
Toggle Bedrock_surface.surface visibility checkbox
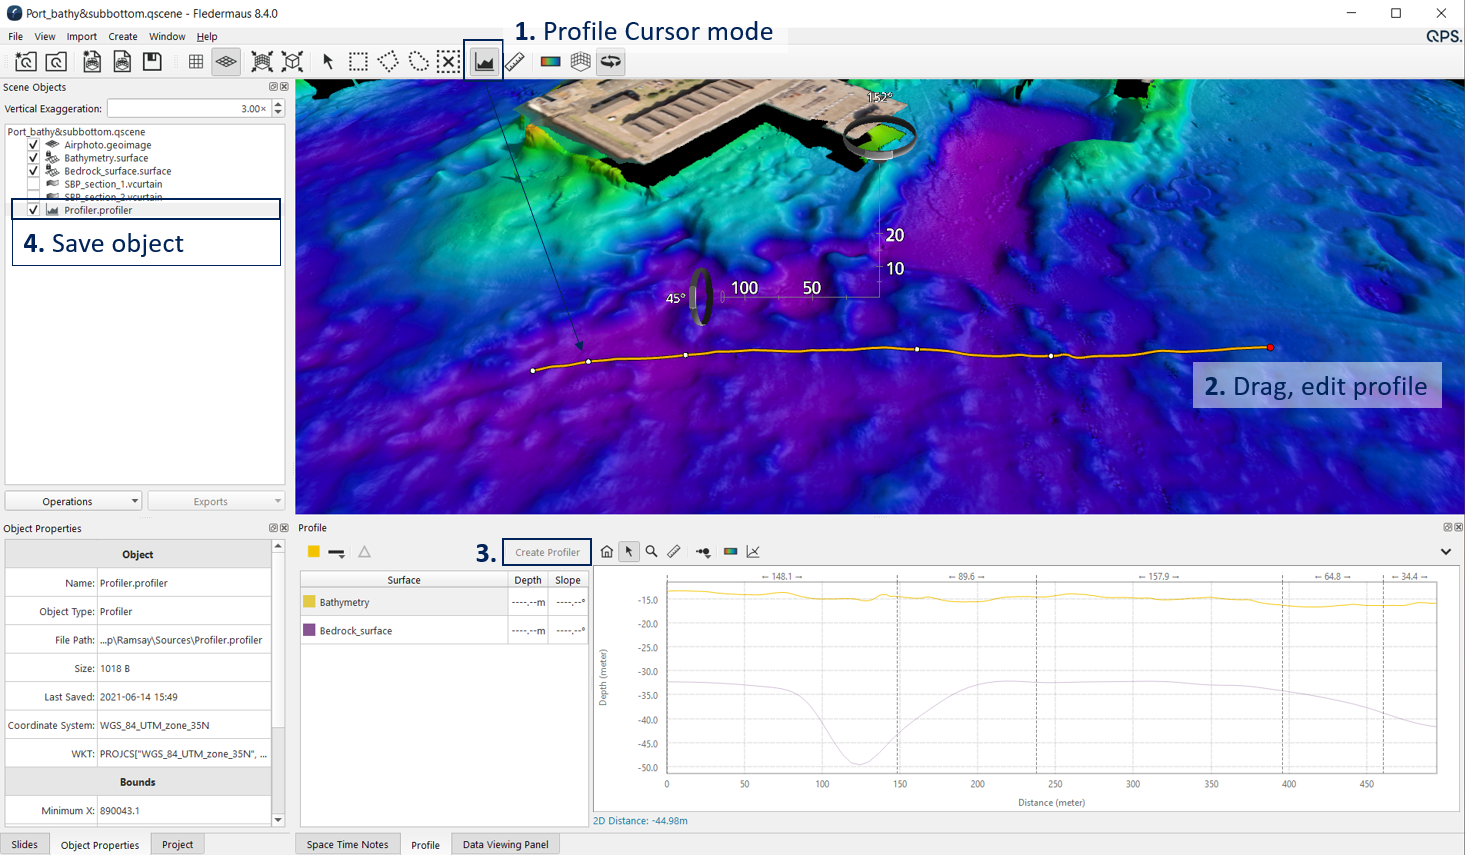pyautogui.click(x=33, y=171)
